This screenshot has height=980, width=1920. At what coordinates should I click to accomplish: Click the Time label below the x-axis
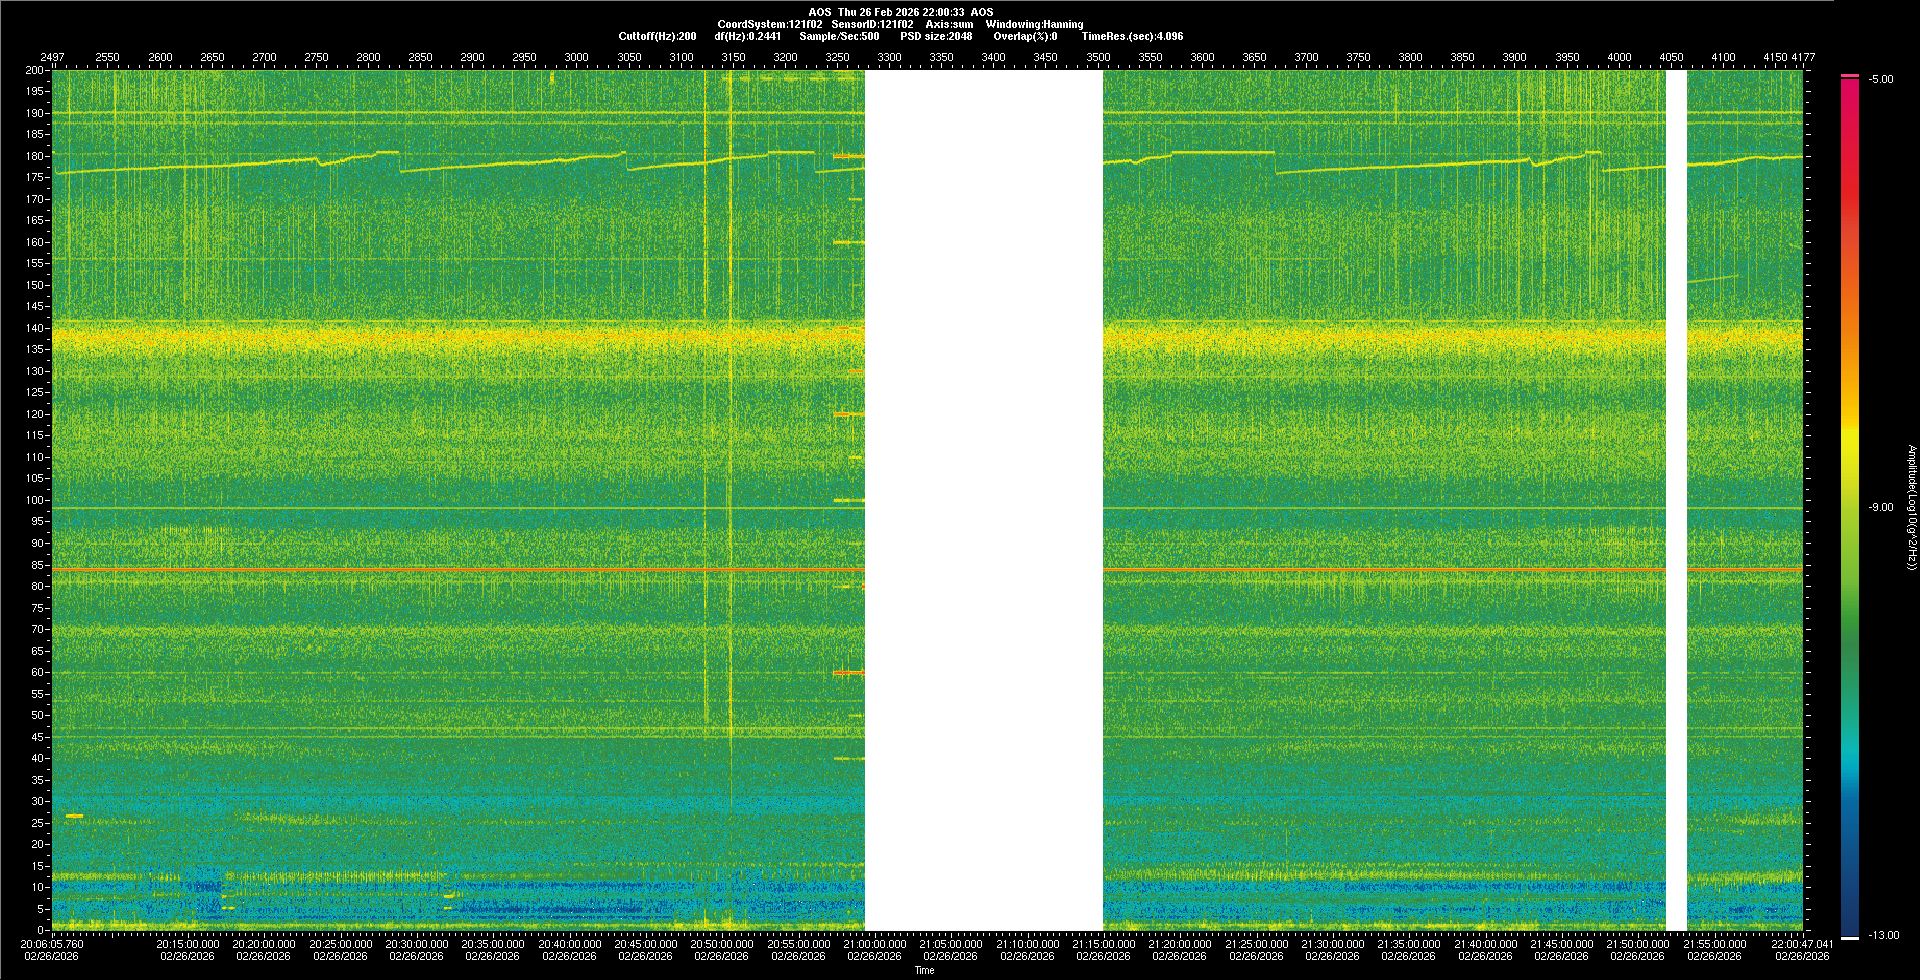coord(924,970)
